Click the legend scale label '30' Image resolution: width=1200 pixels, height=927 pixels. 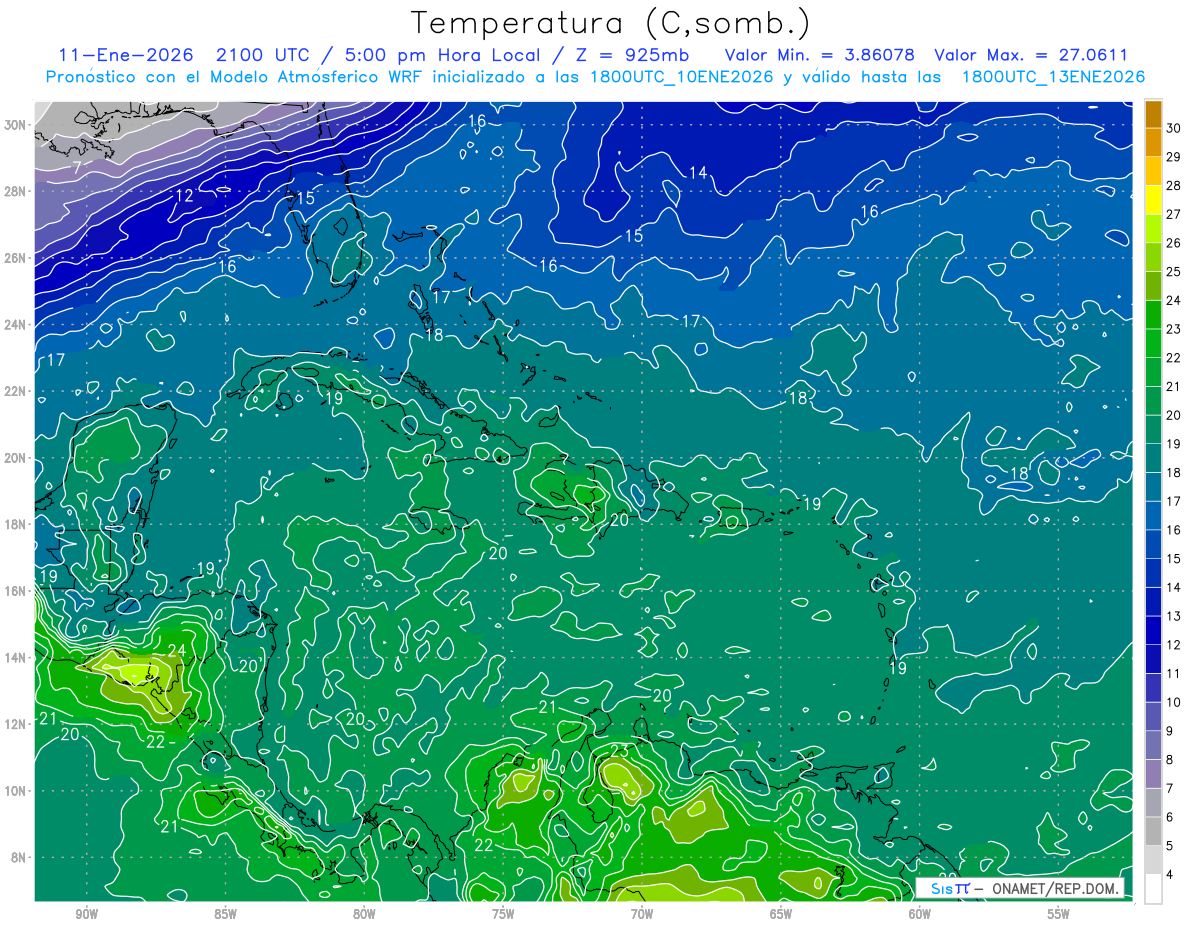tap(1174, 128)
